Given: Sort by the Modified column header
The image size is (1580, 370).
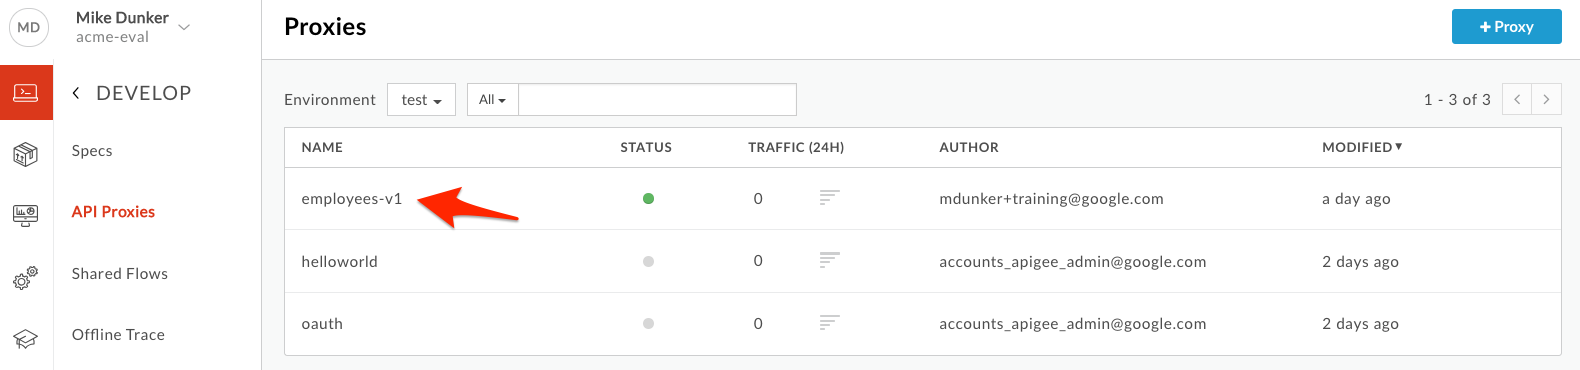Looking at the screenshot, I should click(1362, 147).
